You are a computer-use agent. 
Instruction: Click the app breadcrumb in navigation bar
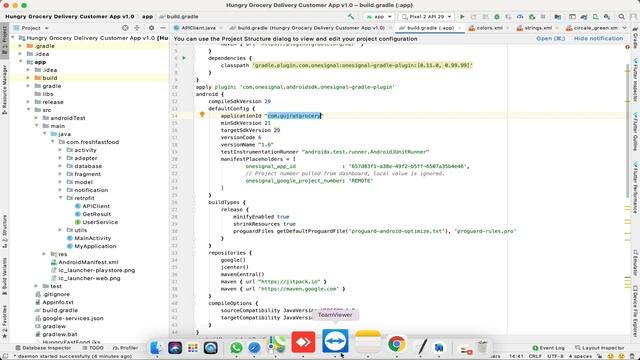pyautogui.click(x=147, y=17)
